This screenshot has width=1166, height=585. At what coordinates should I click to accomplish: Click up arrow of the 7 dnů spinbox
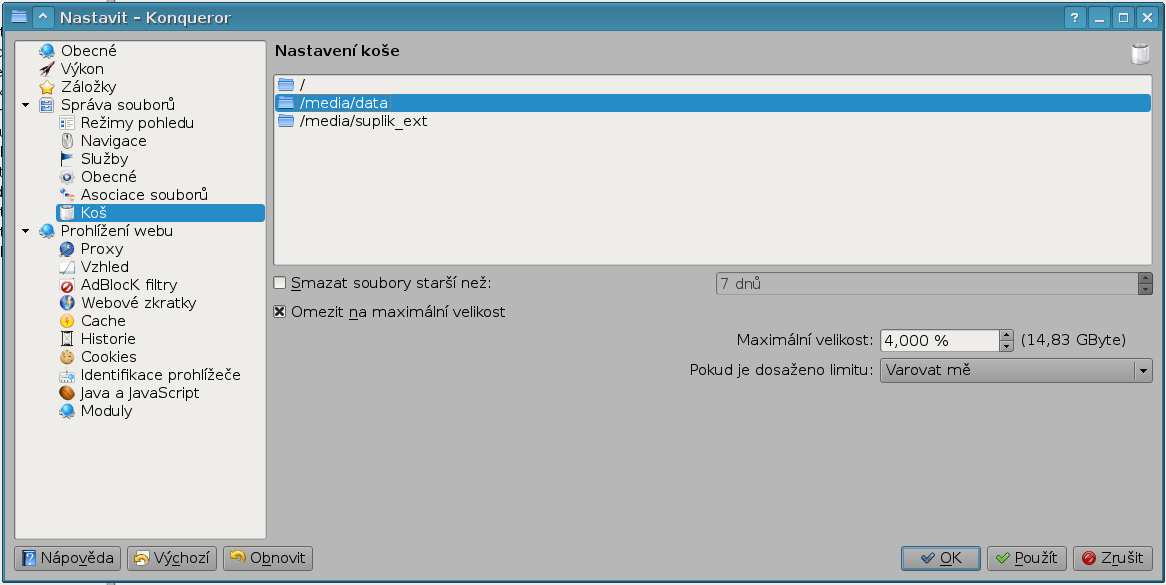(1145, 278)
